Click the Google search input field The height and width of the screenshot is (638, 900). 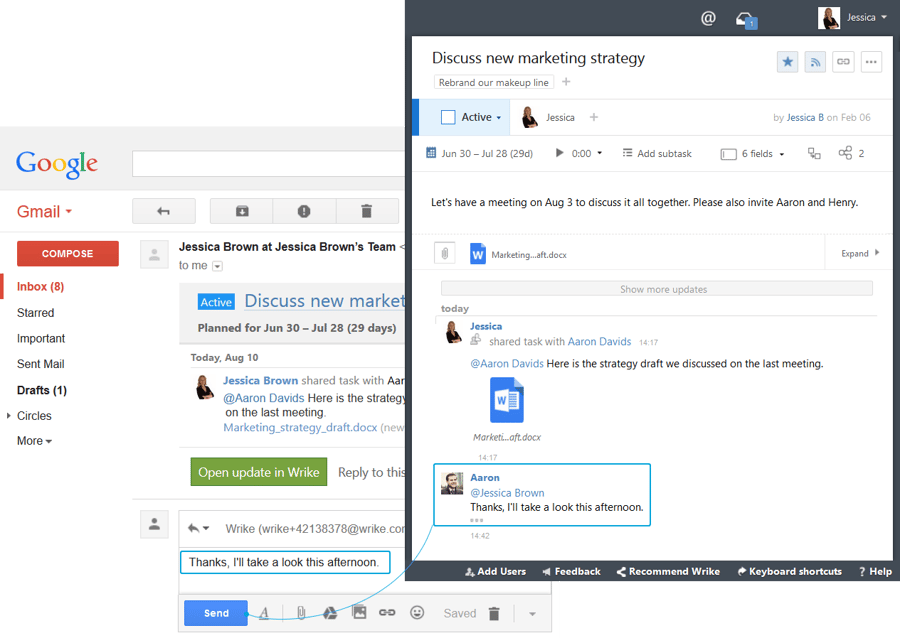tap(269, 164)
